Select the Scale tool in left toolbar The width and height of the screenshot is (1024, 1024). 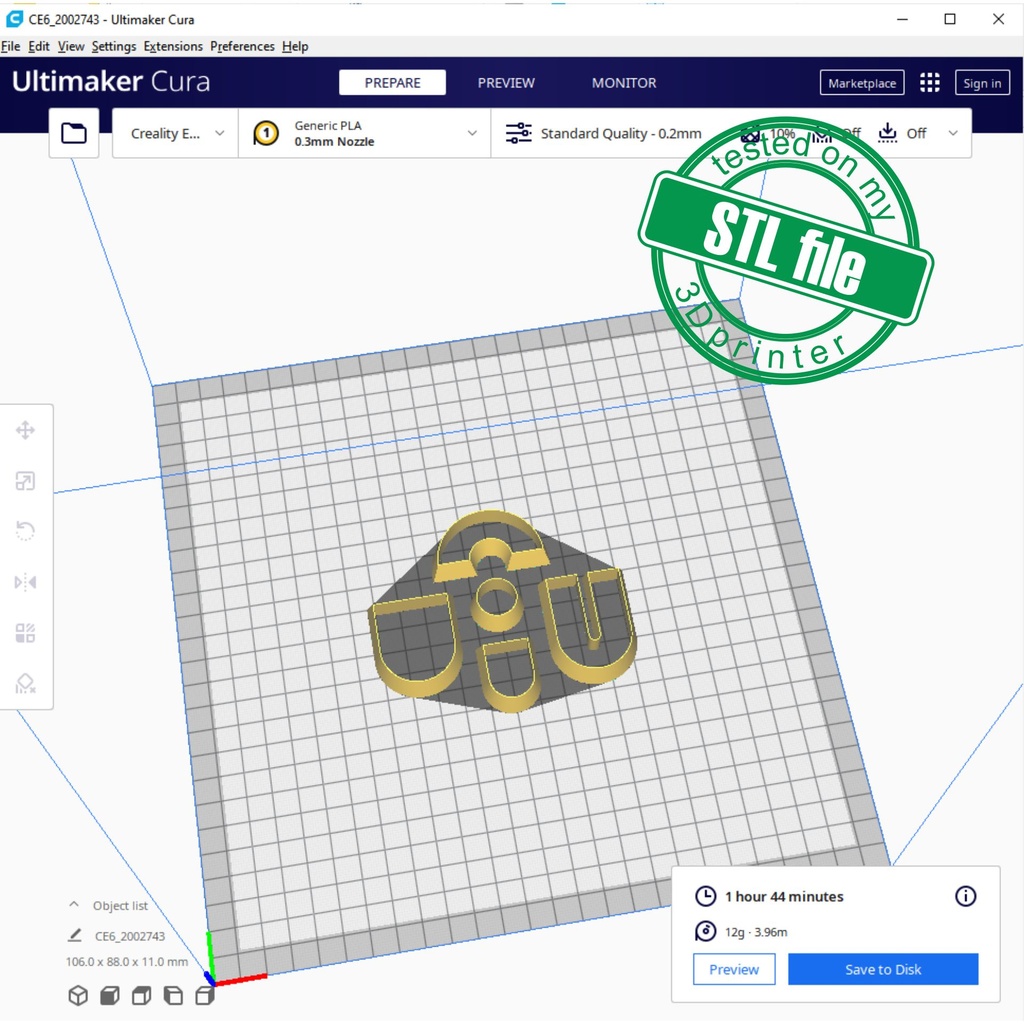[x=26, y=481]
